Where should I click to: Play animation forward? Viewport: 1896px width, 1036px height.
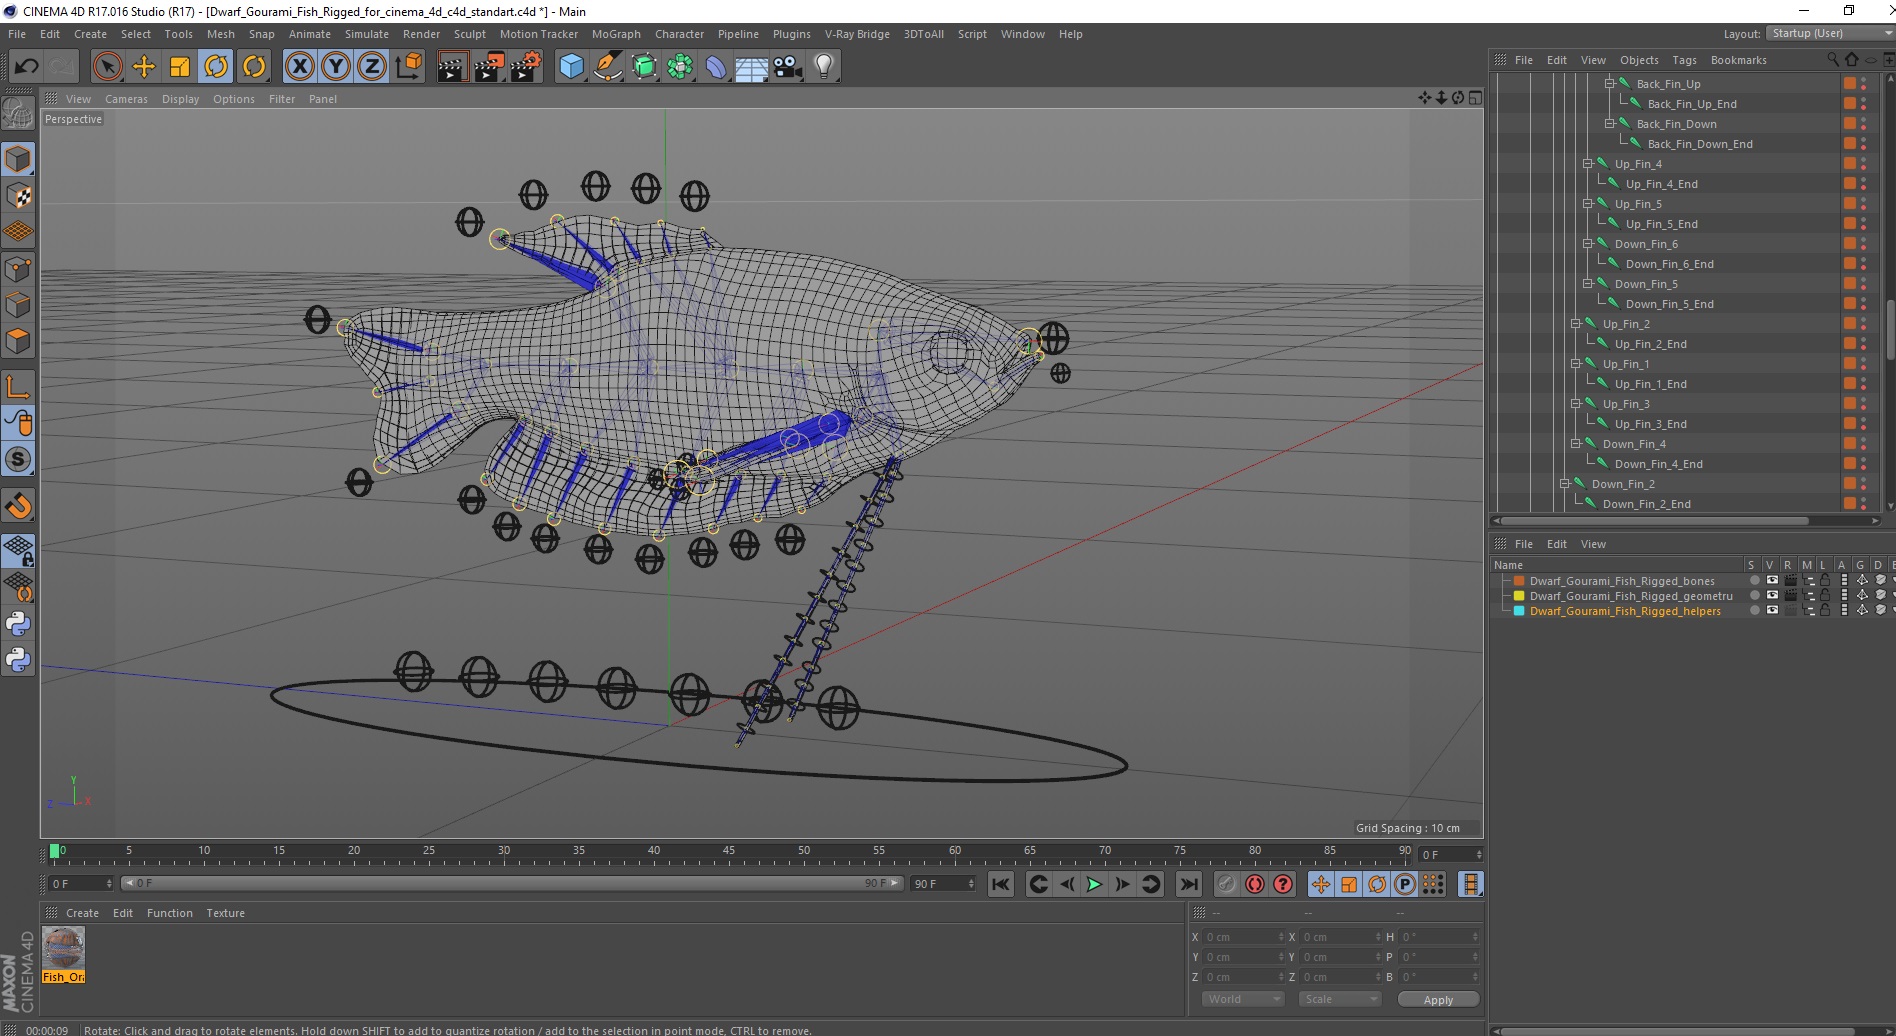tap(1094, 884)
